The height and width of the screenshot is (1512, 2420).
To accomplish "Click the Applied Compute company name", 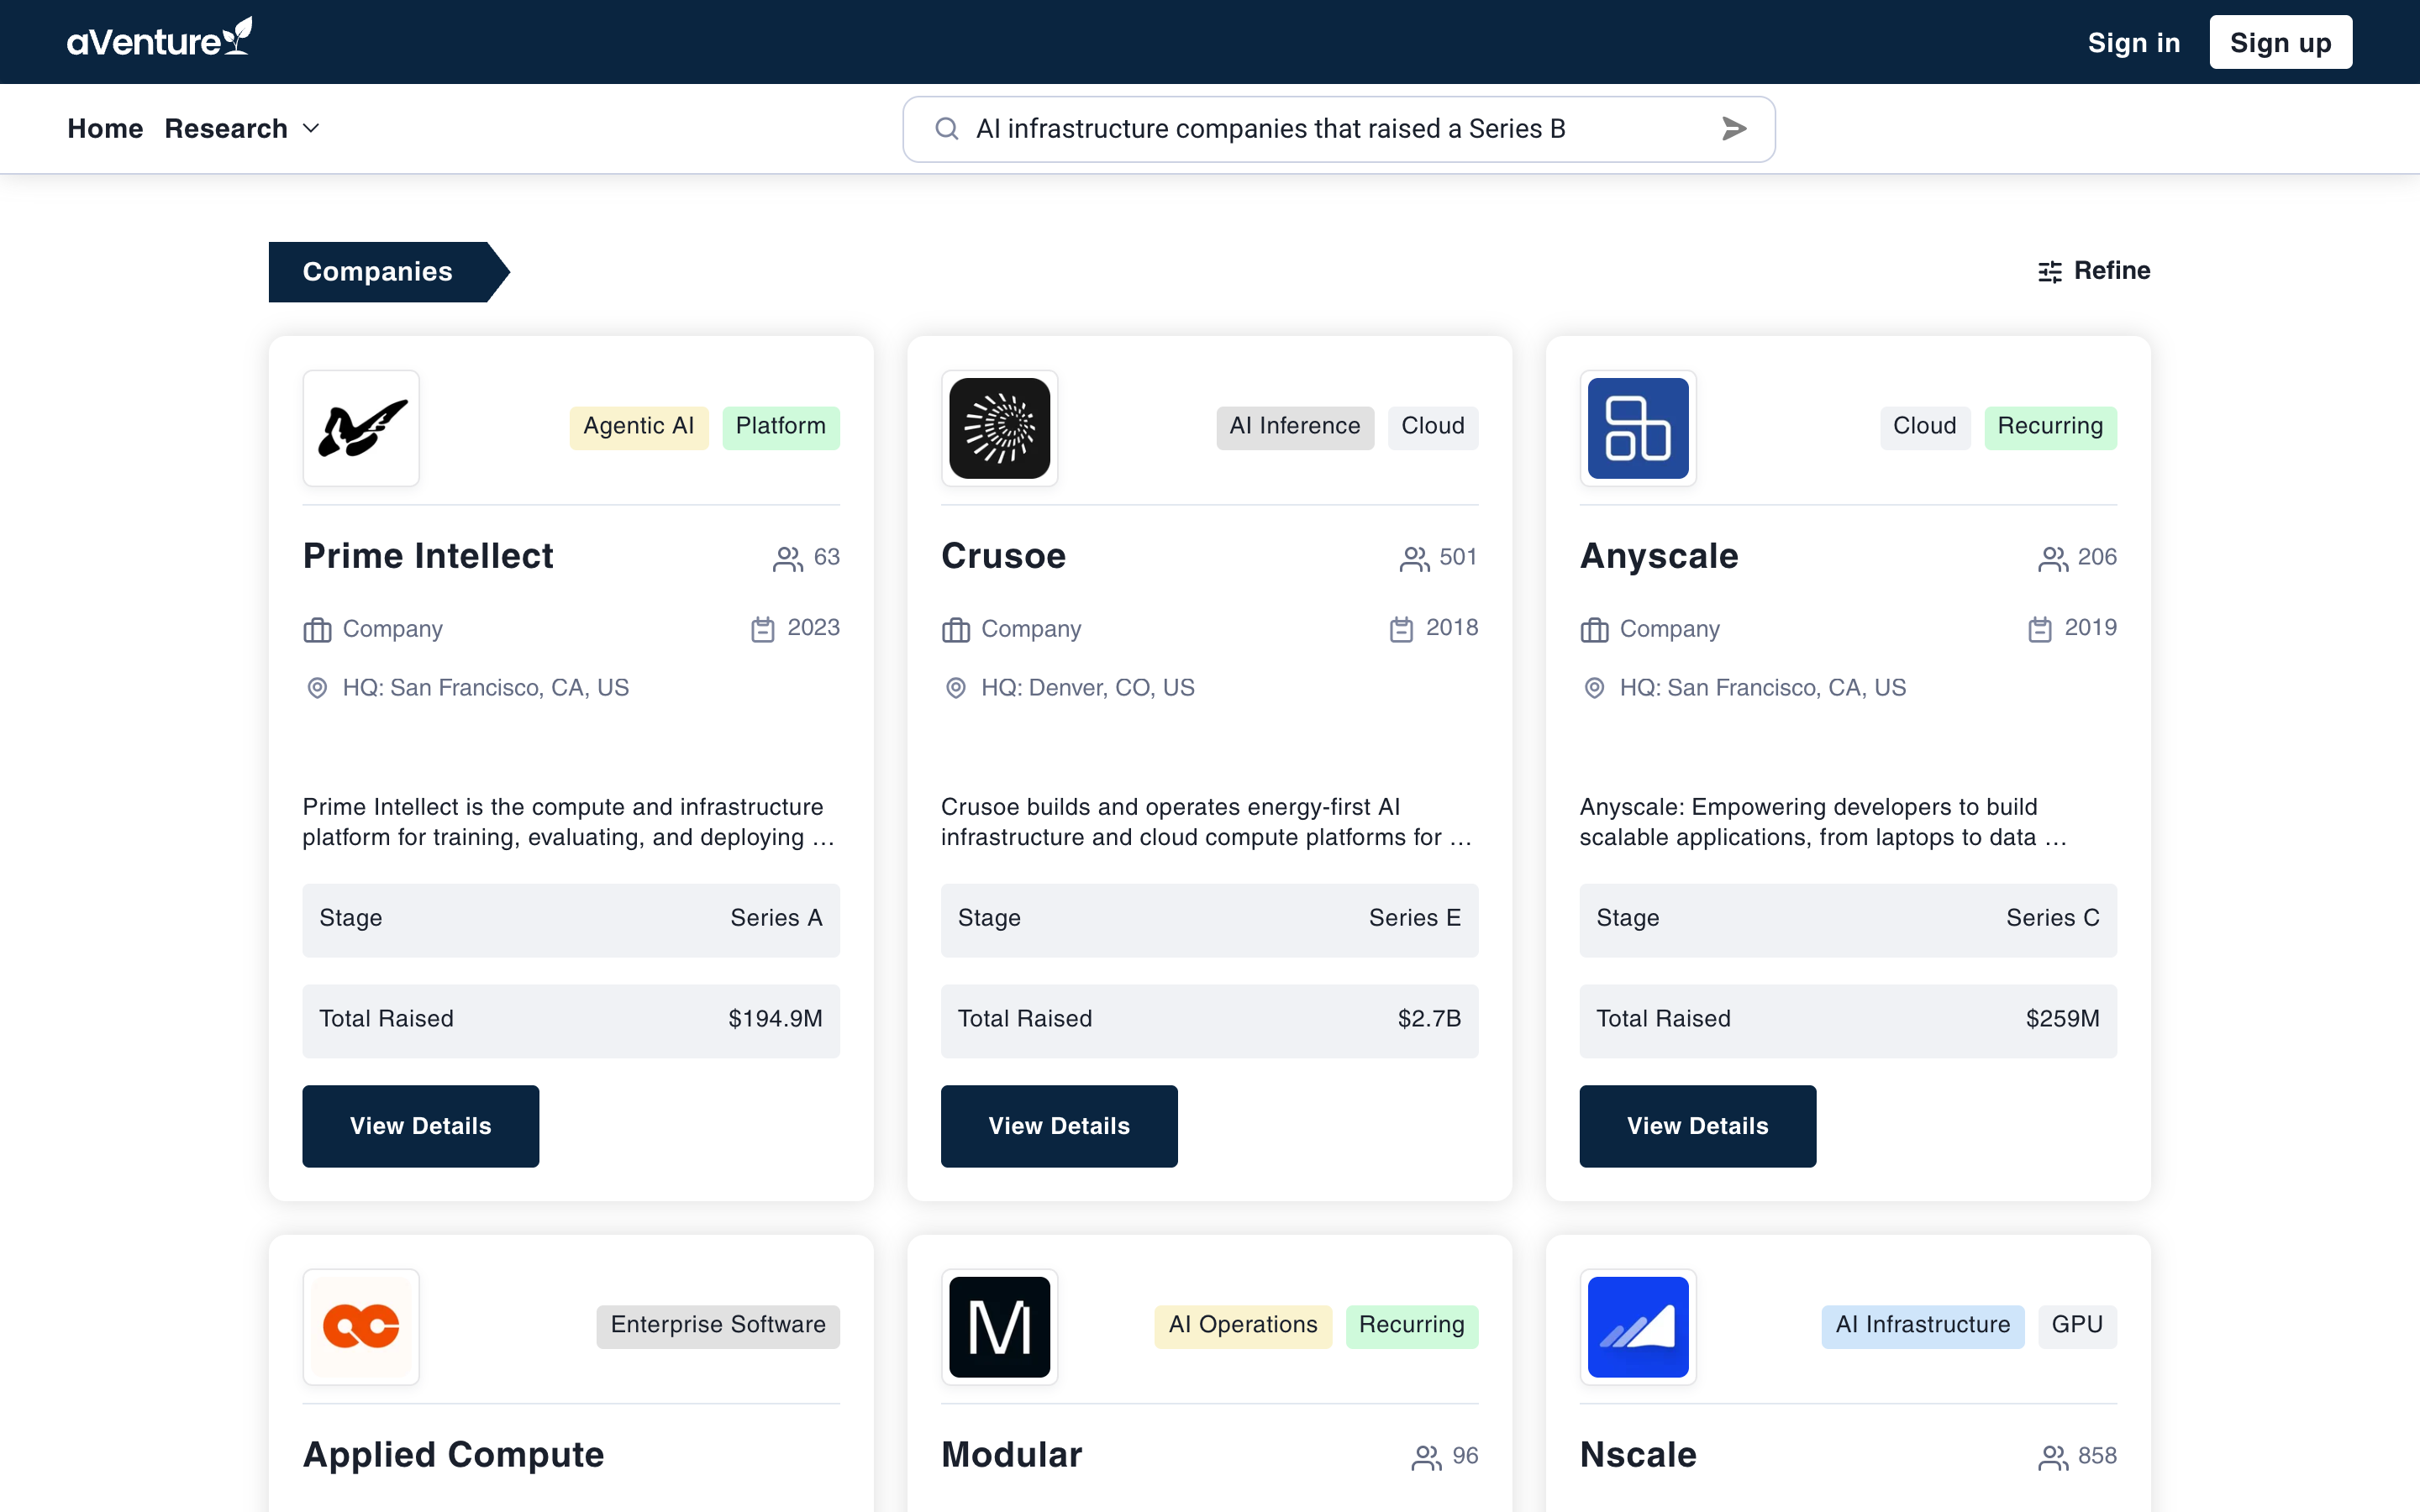I will 453,1456.
